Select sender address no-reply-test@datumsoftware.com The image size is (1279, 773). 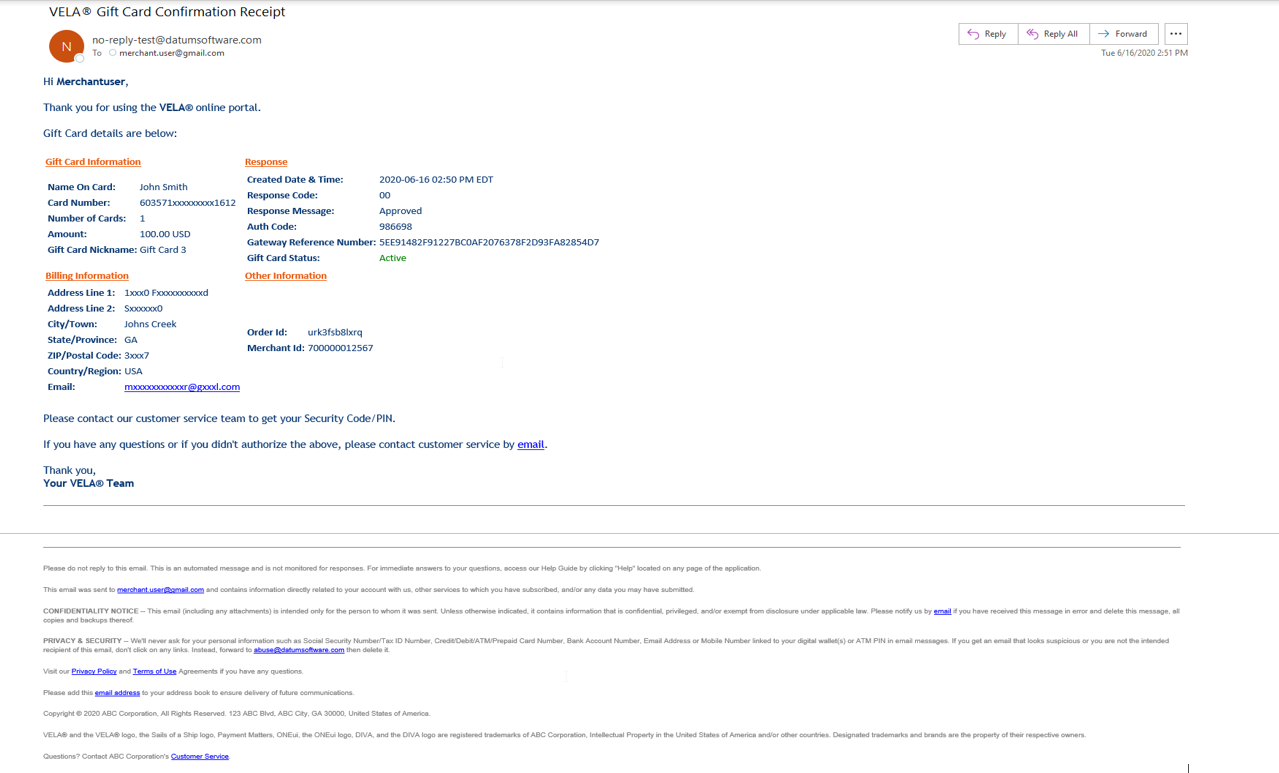click(x=176, y=40)
